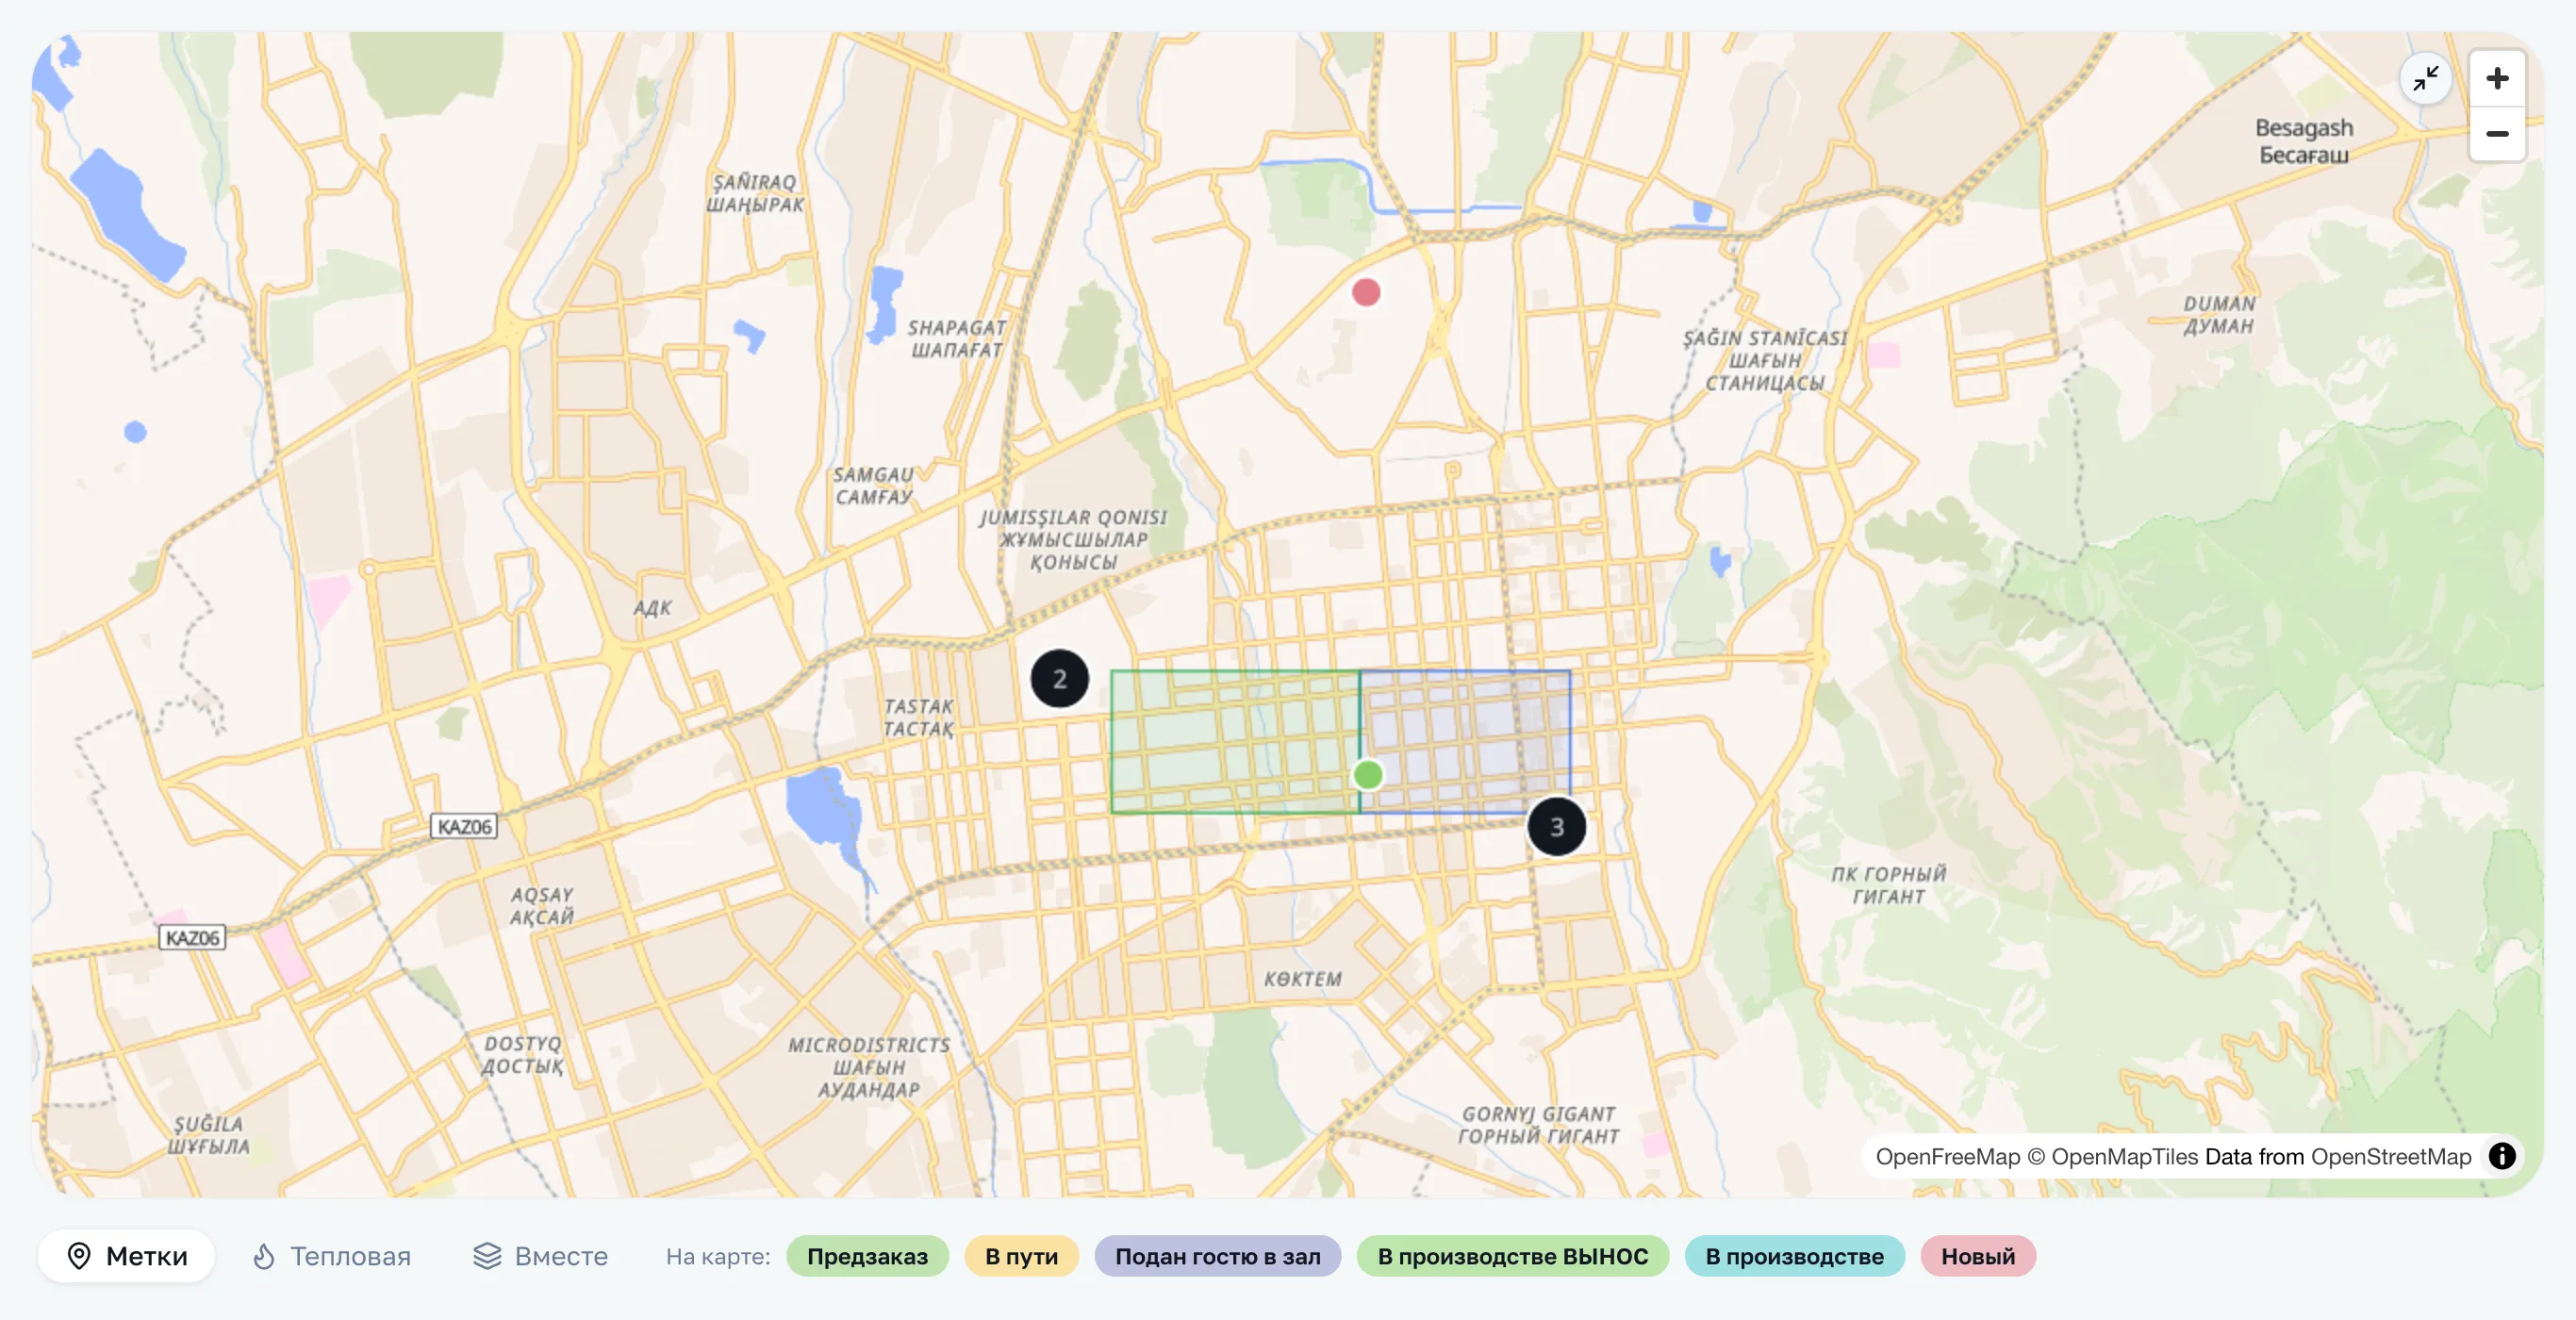Toggle the В производстве ВЫНОС filter
Screen dimensions: 2576x1320
coord(1512,1256)
